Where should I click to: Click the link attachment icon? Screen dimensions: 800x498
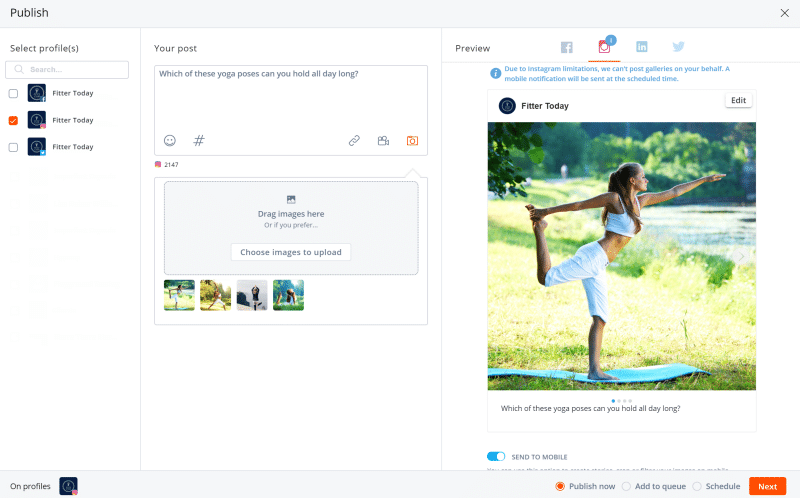tap(354, 141)
